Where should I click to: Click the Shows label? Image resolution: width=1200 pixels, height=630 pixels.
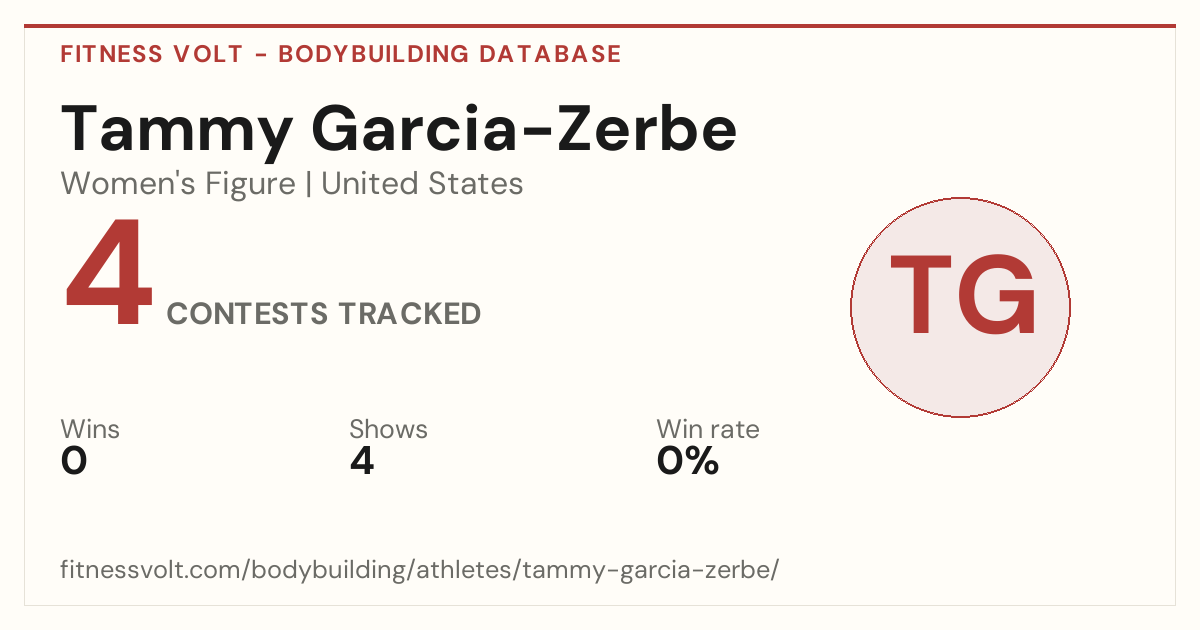click(388, 429)
